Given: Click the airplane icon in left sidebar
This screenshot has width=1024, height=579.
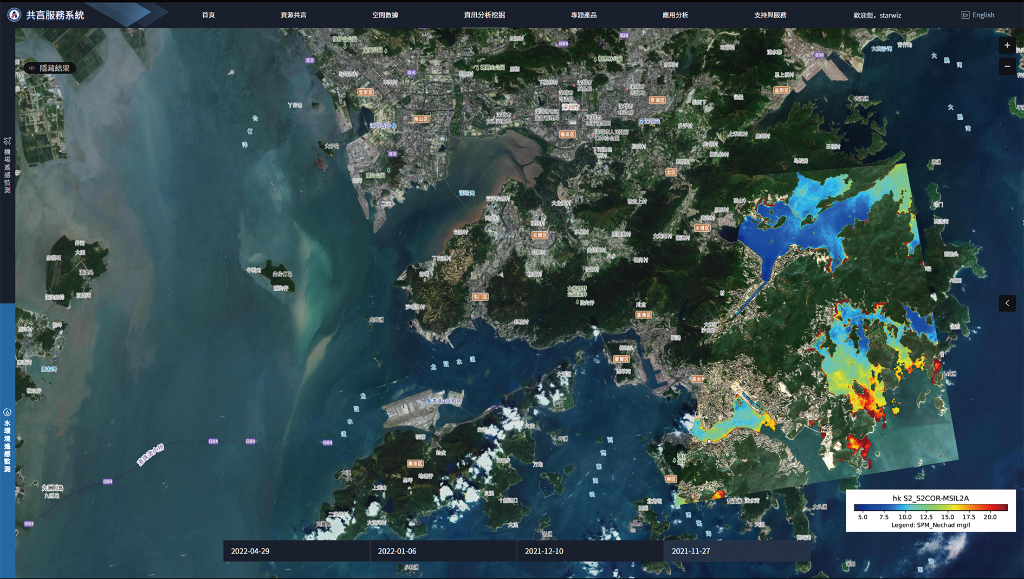Looking at the screenshot, I should [x=7, y=141].
